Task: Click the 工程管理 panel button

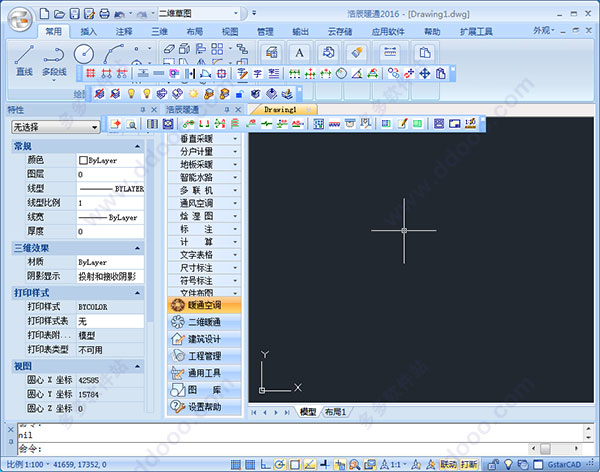Action: click(204, 356)
